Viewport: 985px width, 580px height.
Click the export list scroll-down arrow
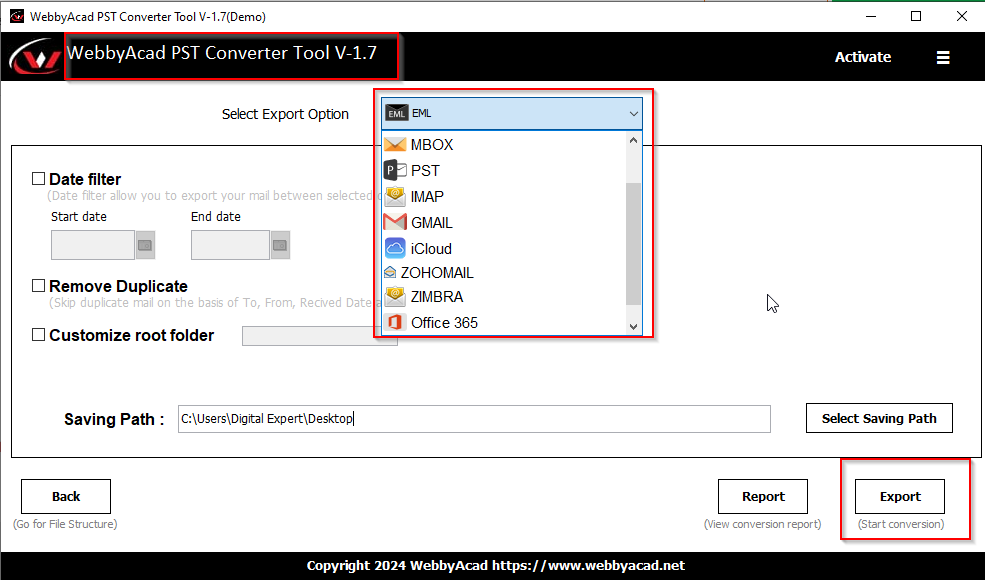[633, 327]
